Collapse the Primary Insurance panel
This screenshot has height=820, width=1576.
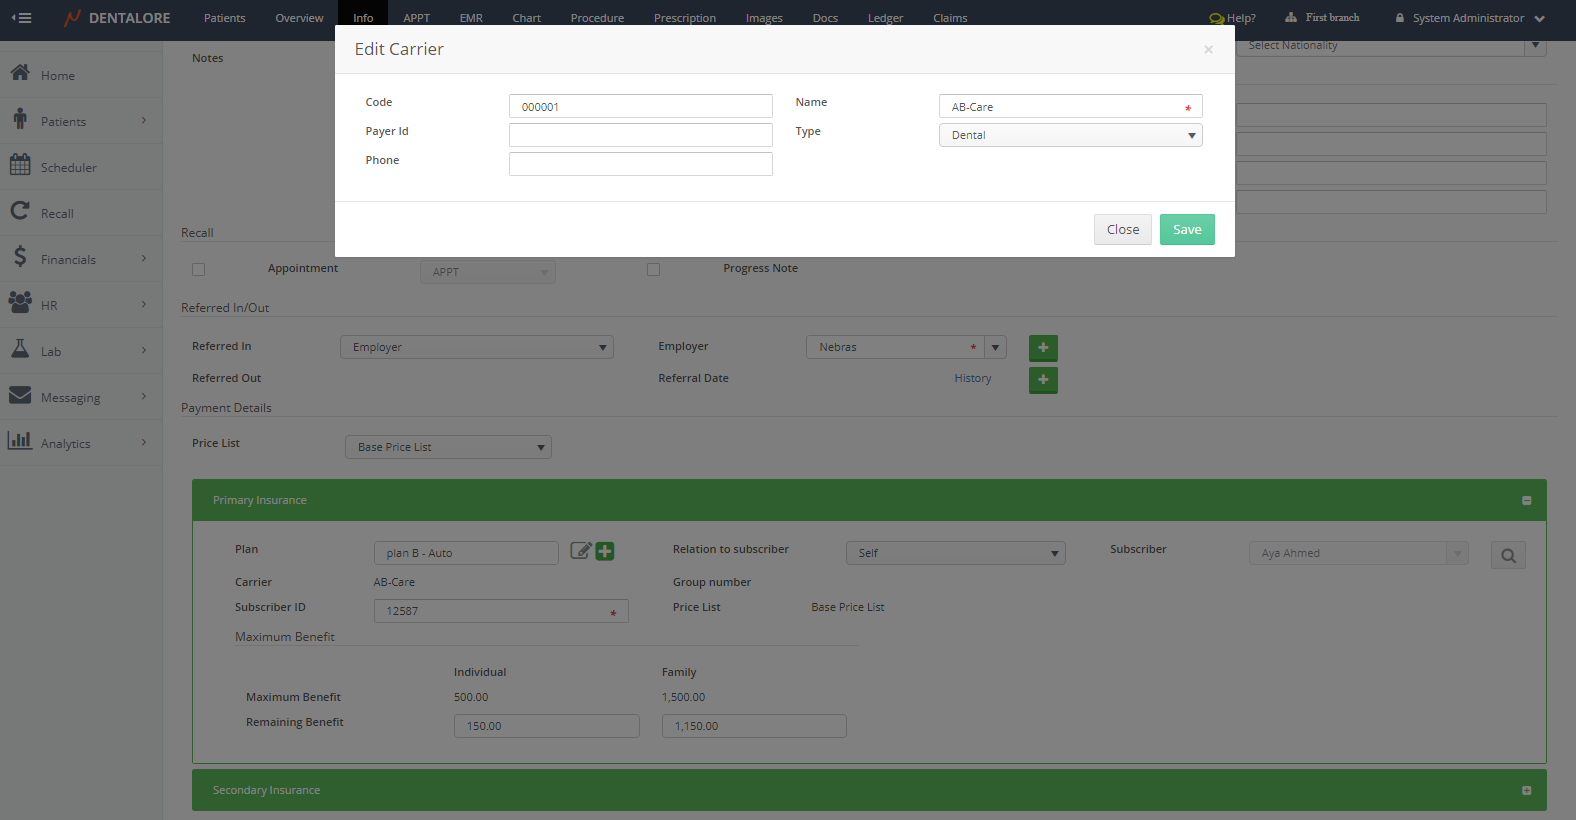coord(1526,500)
